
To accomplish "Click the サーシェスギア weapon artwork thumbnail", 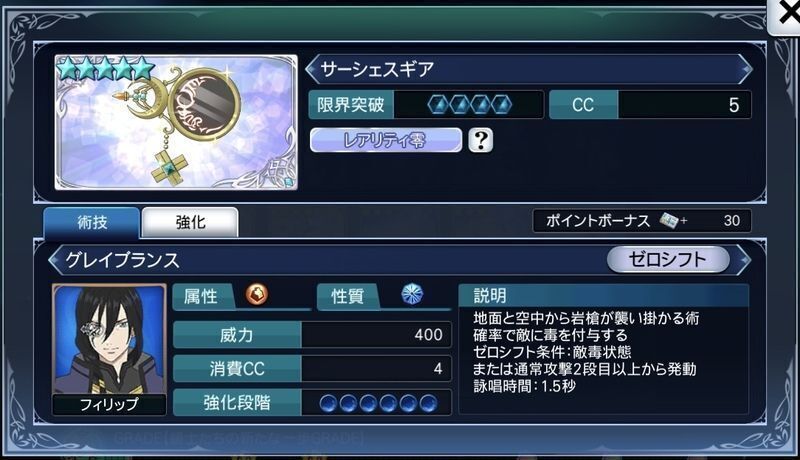I will (176, 122).
